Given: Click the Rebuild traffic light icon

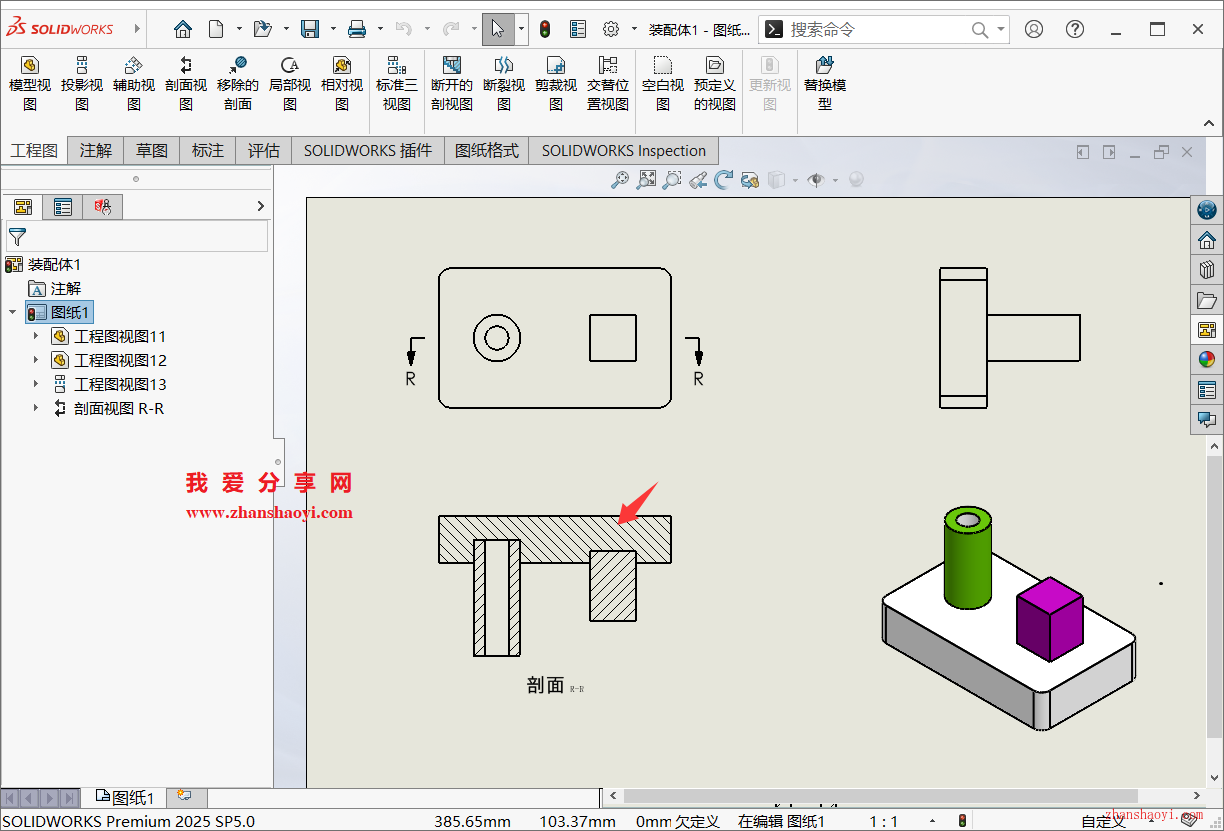Looking at the screenshot, I should (x=545, y=29).
